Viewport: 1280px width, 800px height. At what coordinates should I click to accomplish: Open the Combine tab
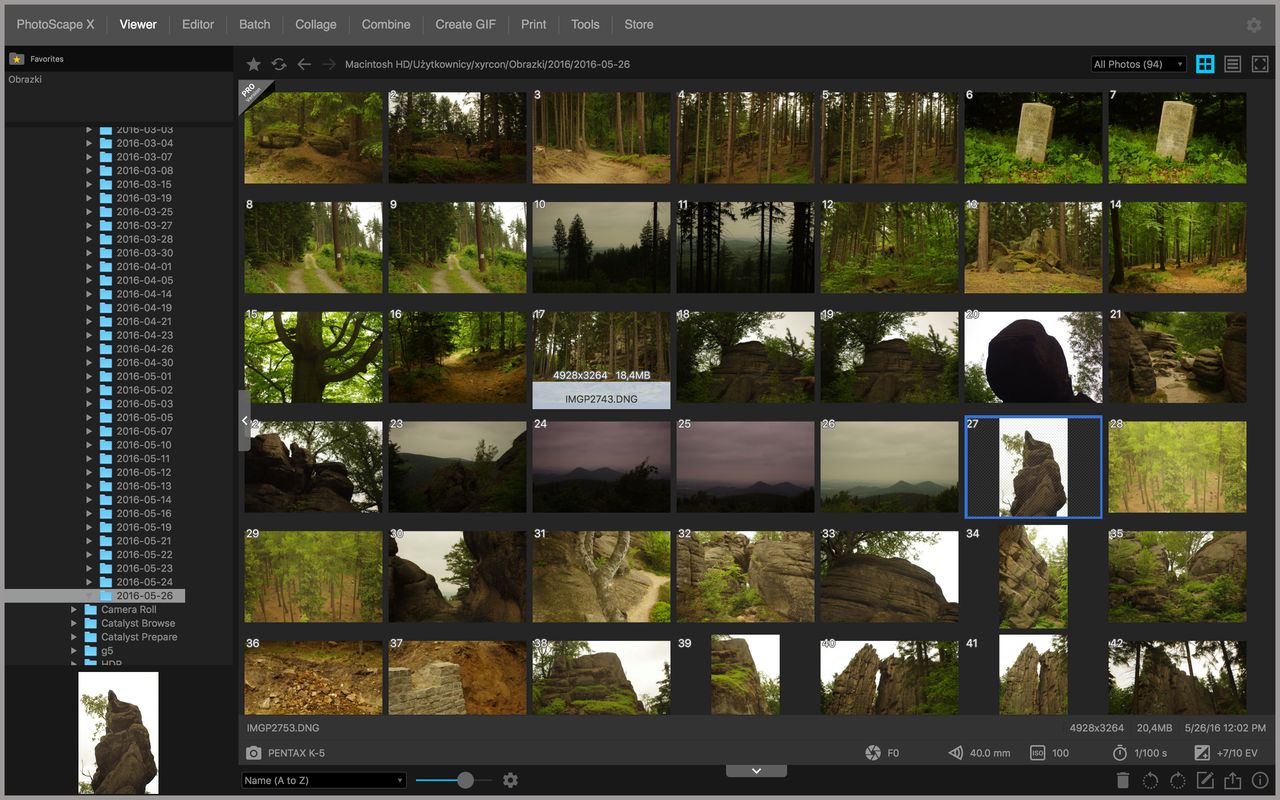(x=386, y=24)
